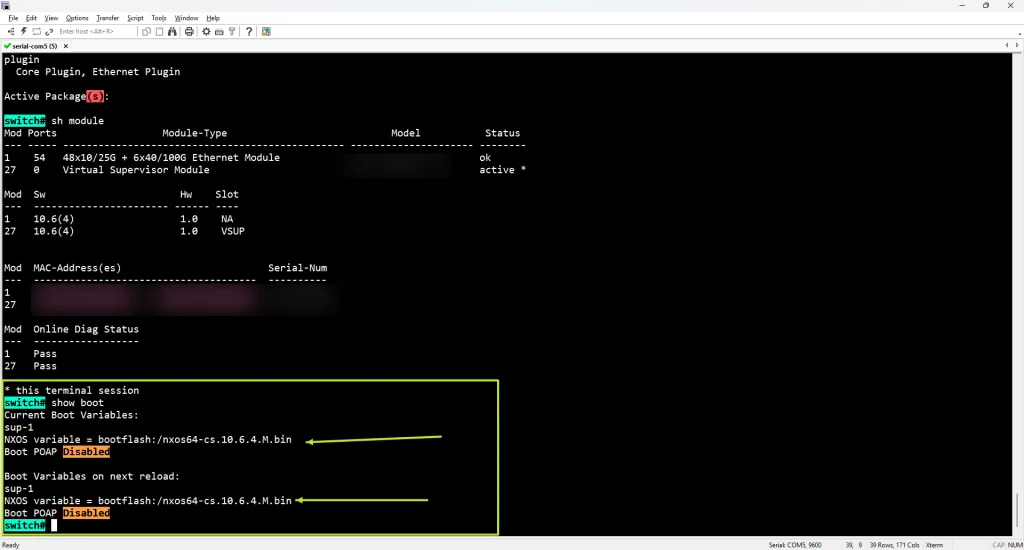Click the NUM indicator in status bar
Image resolution: width=1024 pixels, height=550 pixels.
pyautogui.click(x=1015, y=545)
